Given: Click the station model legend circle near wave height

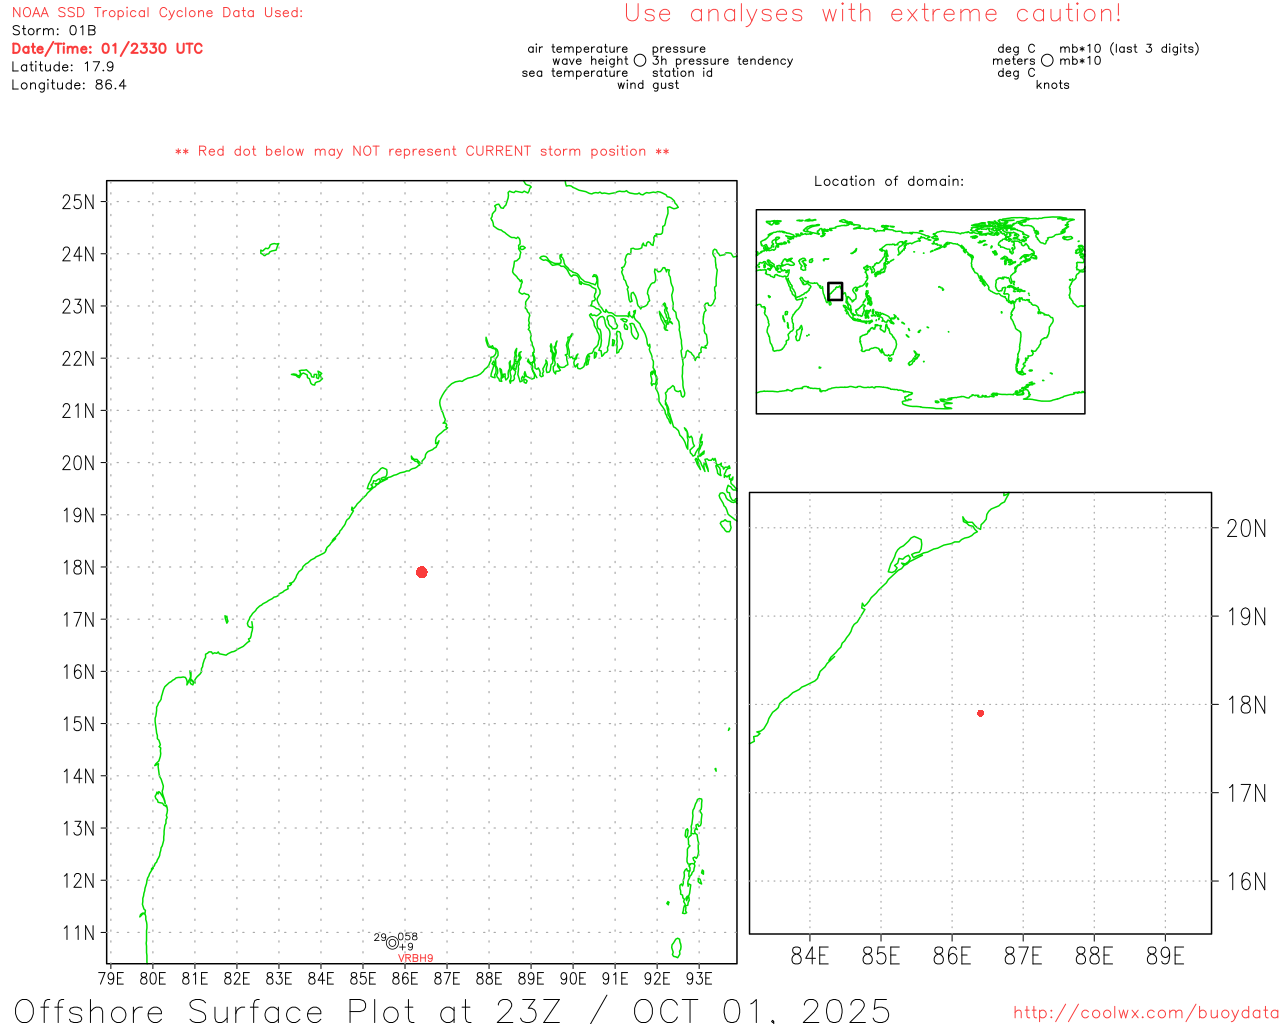Looking at the screenshot, I should click(640, 61).
